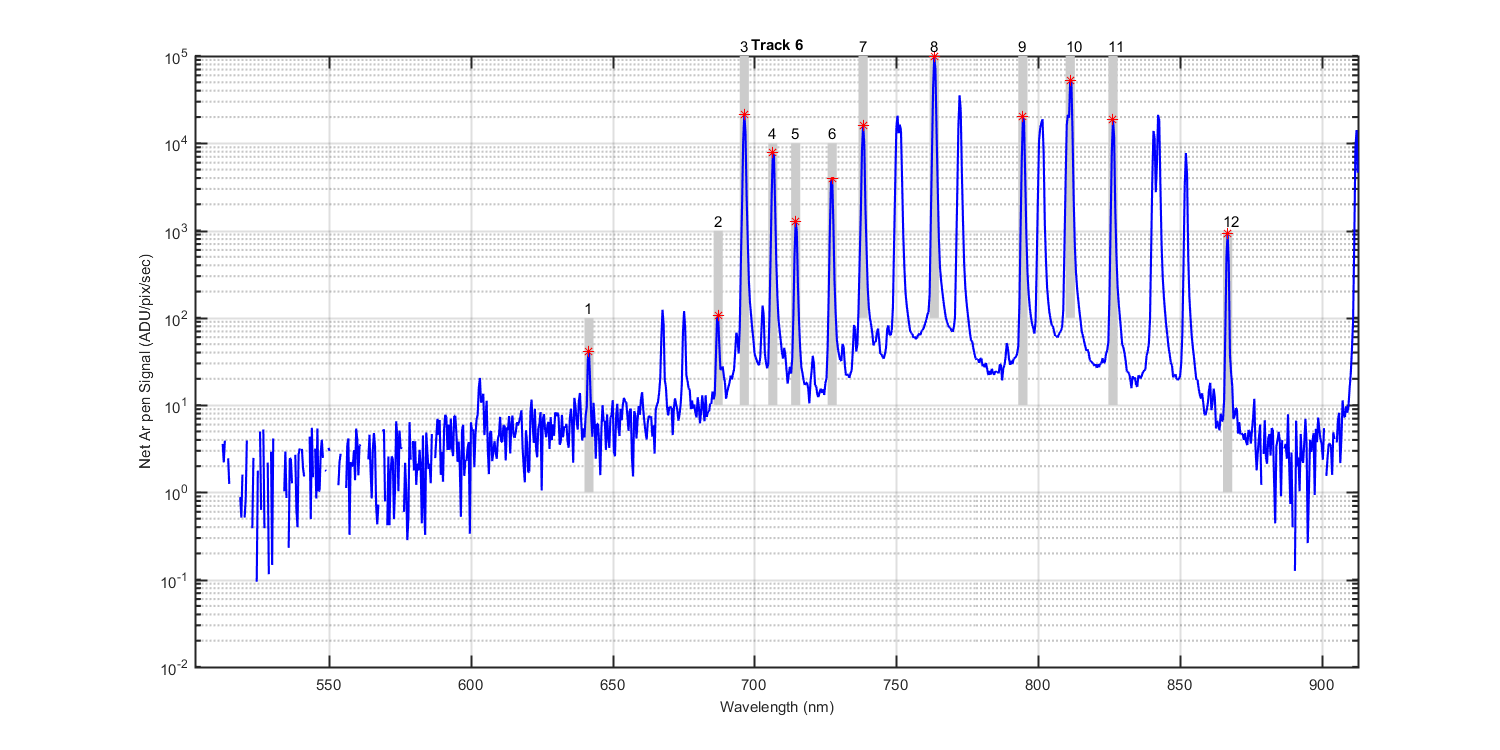Click the red peak marker labeled 2
This screenshot has height=750, width=1500.
point(718,316)
